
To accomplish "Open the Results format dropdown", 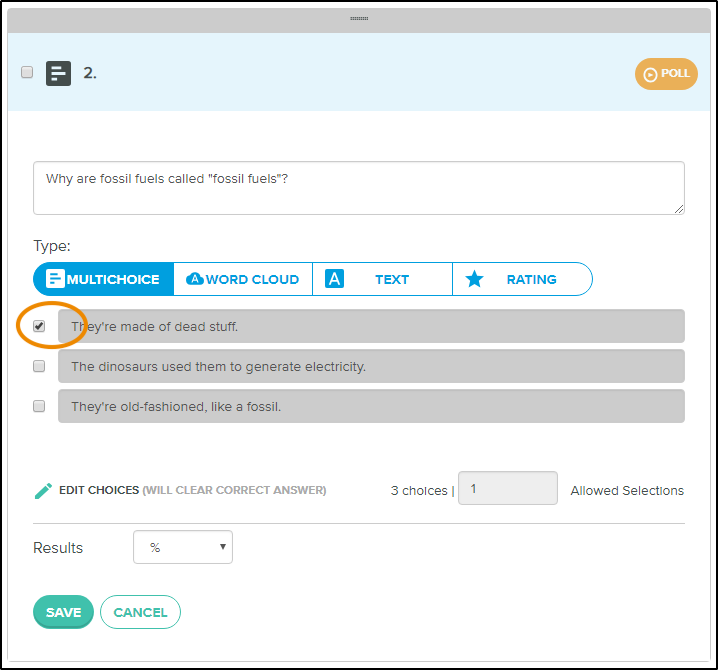I will coord(183,547).
